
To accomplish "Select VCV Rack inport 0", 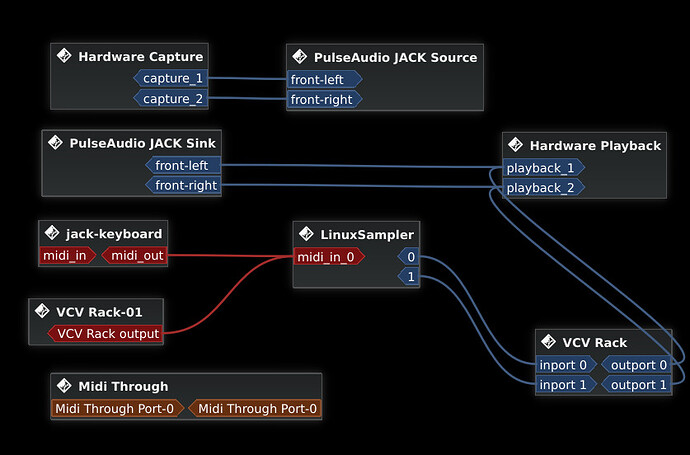I will (566, 365).
